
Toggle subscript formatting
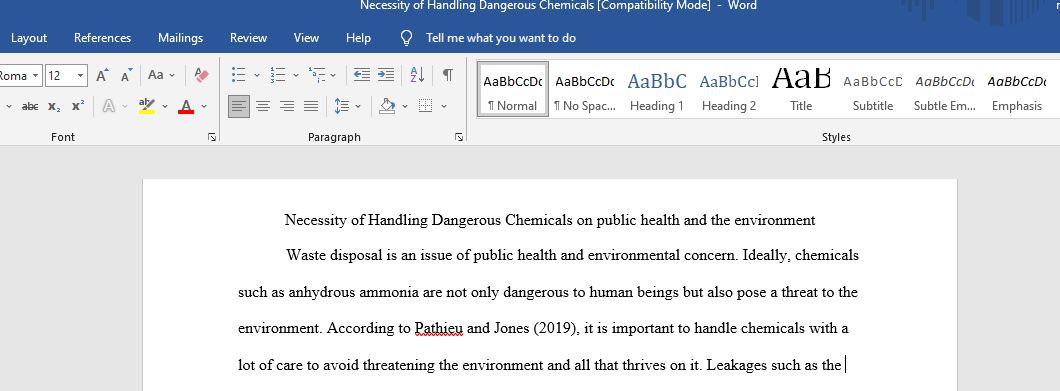click(x=54, y=106)
